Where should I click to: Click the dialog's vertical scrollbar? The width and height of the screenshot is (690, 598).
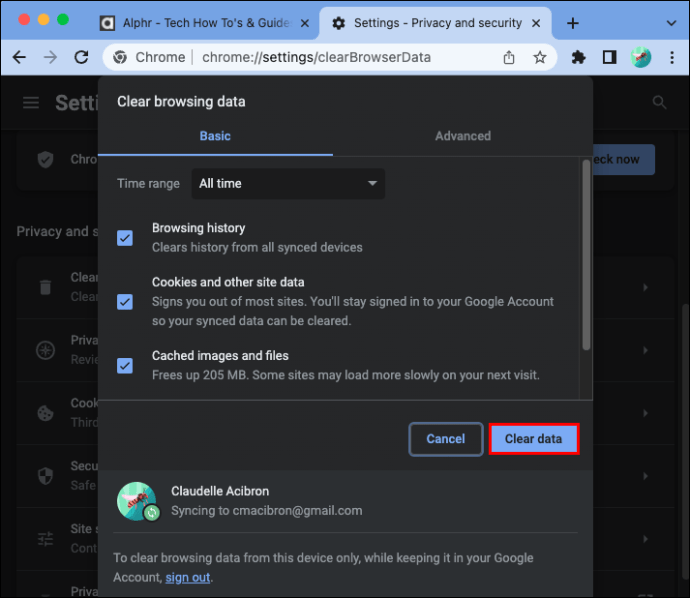point(586,255)
